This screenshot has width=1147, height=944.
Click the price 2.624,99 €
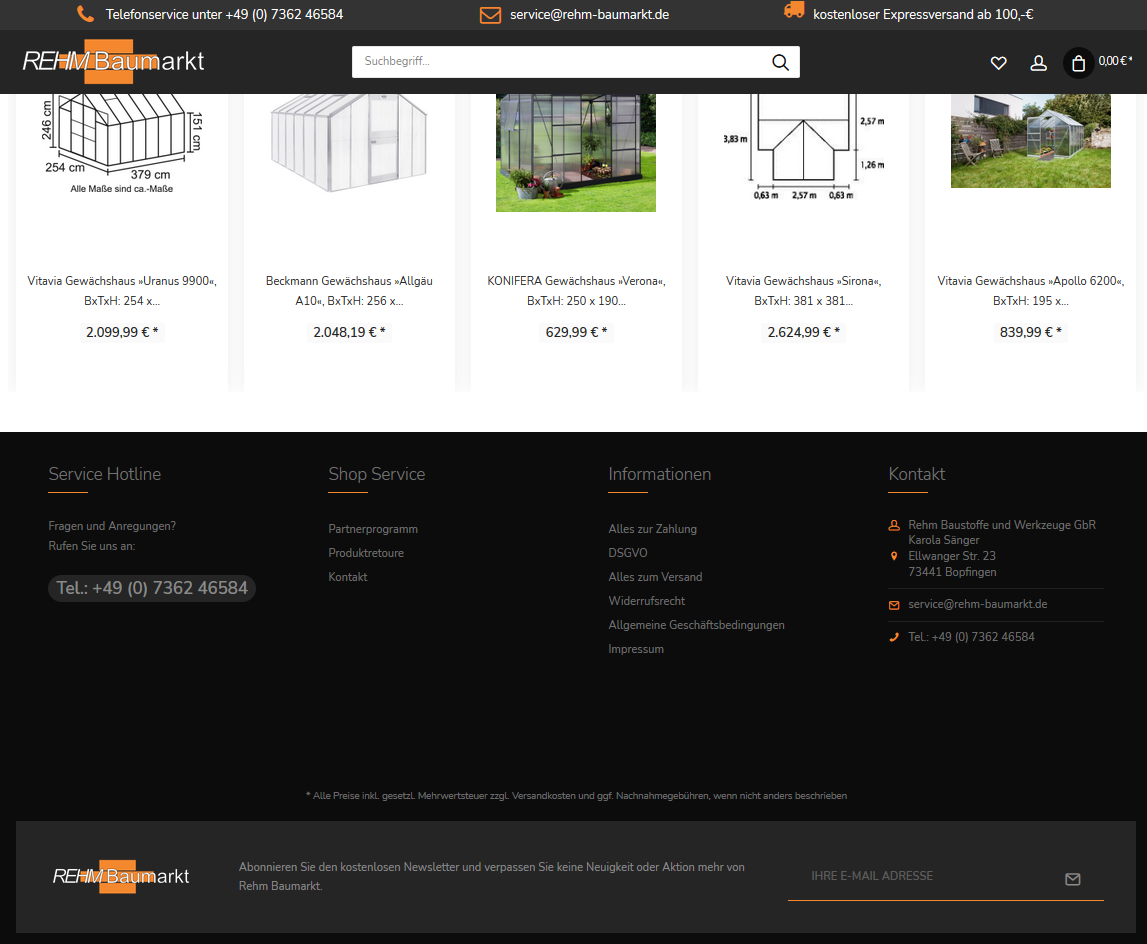tap(803, 332)
